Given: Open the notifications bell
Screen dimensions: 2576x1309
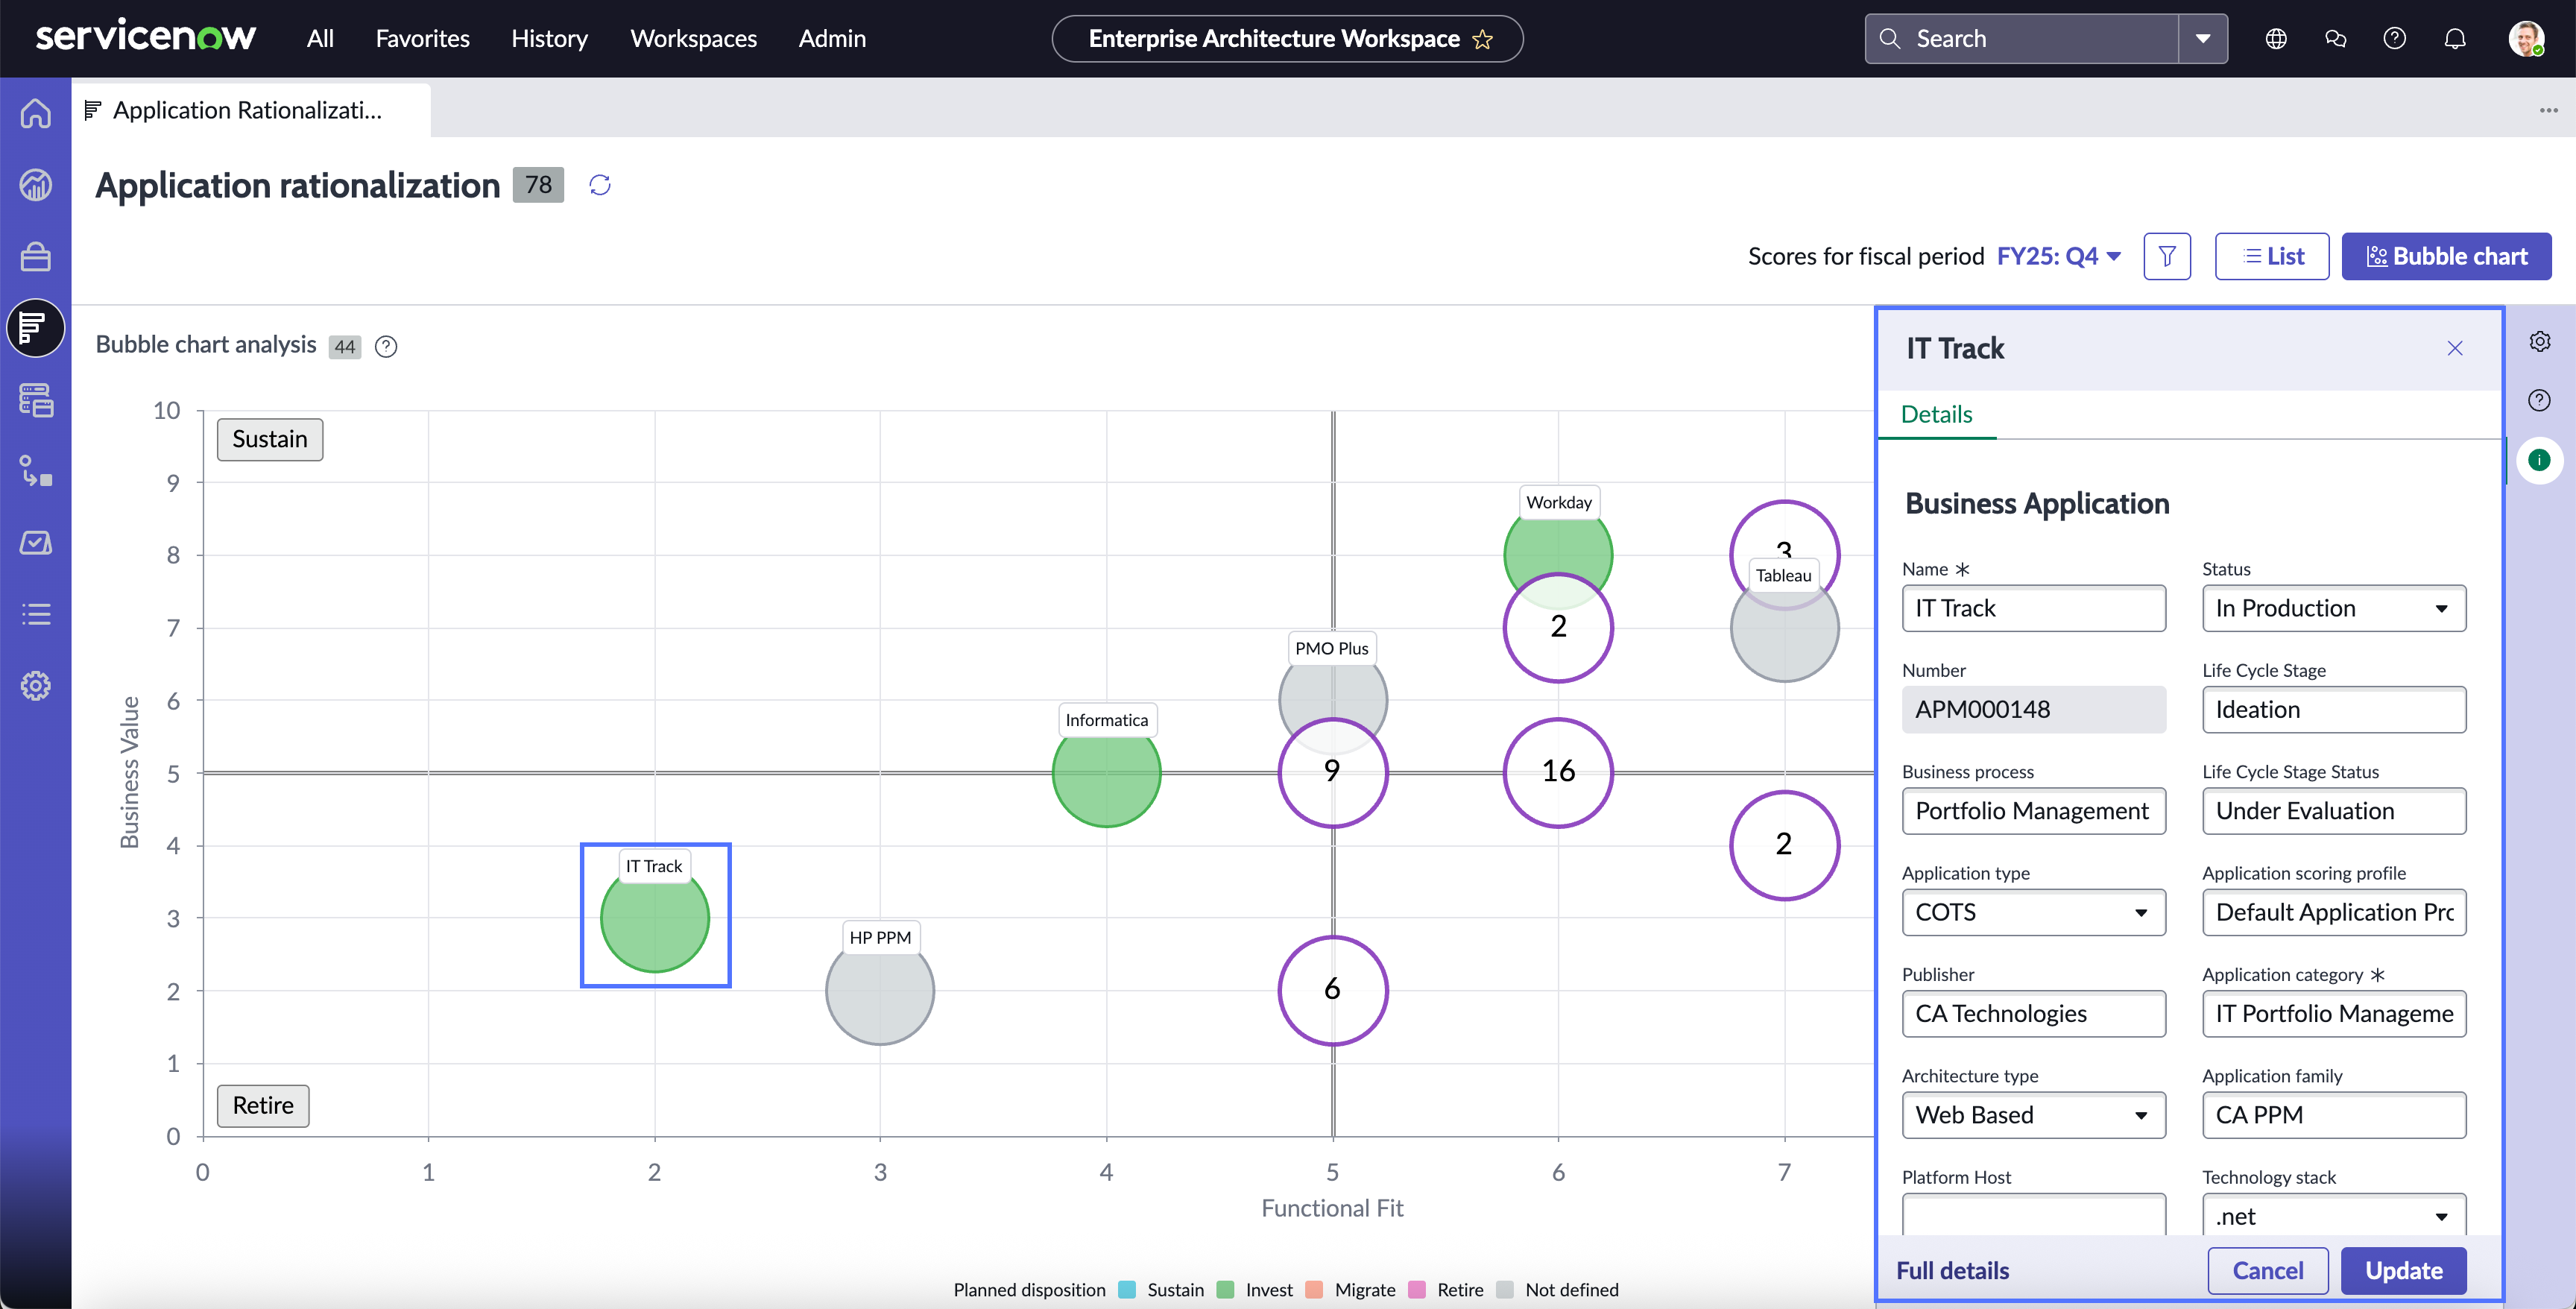Looking at the screenshot, I should point(2455,39).
